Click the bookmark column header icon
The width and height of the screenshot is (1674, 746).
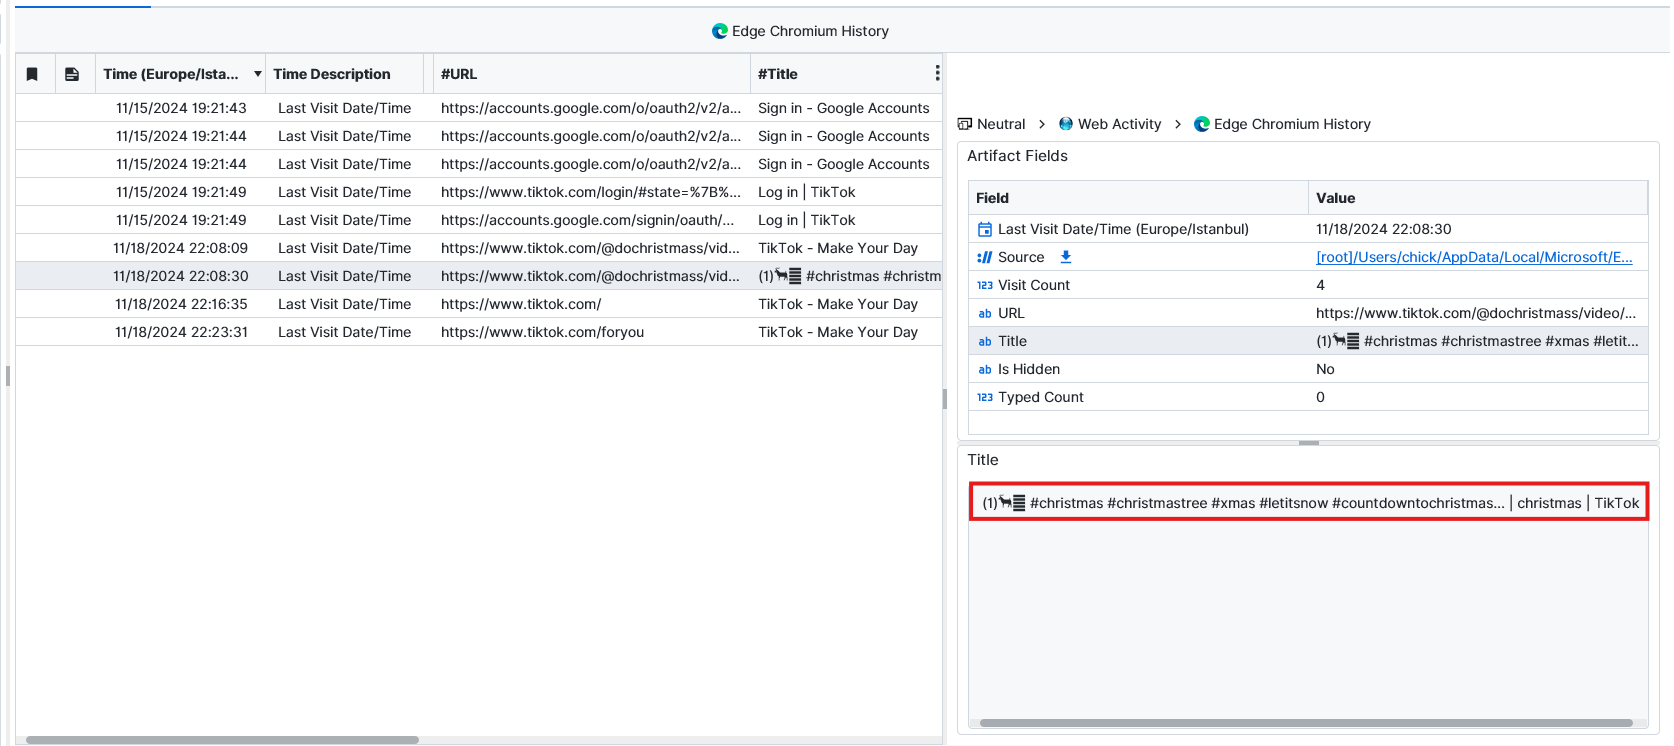coord(32,74)
